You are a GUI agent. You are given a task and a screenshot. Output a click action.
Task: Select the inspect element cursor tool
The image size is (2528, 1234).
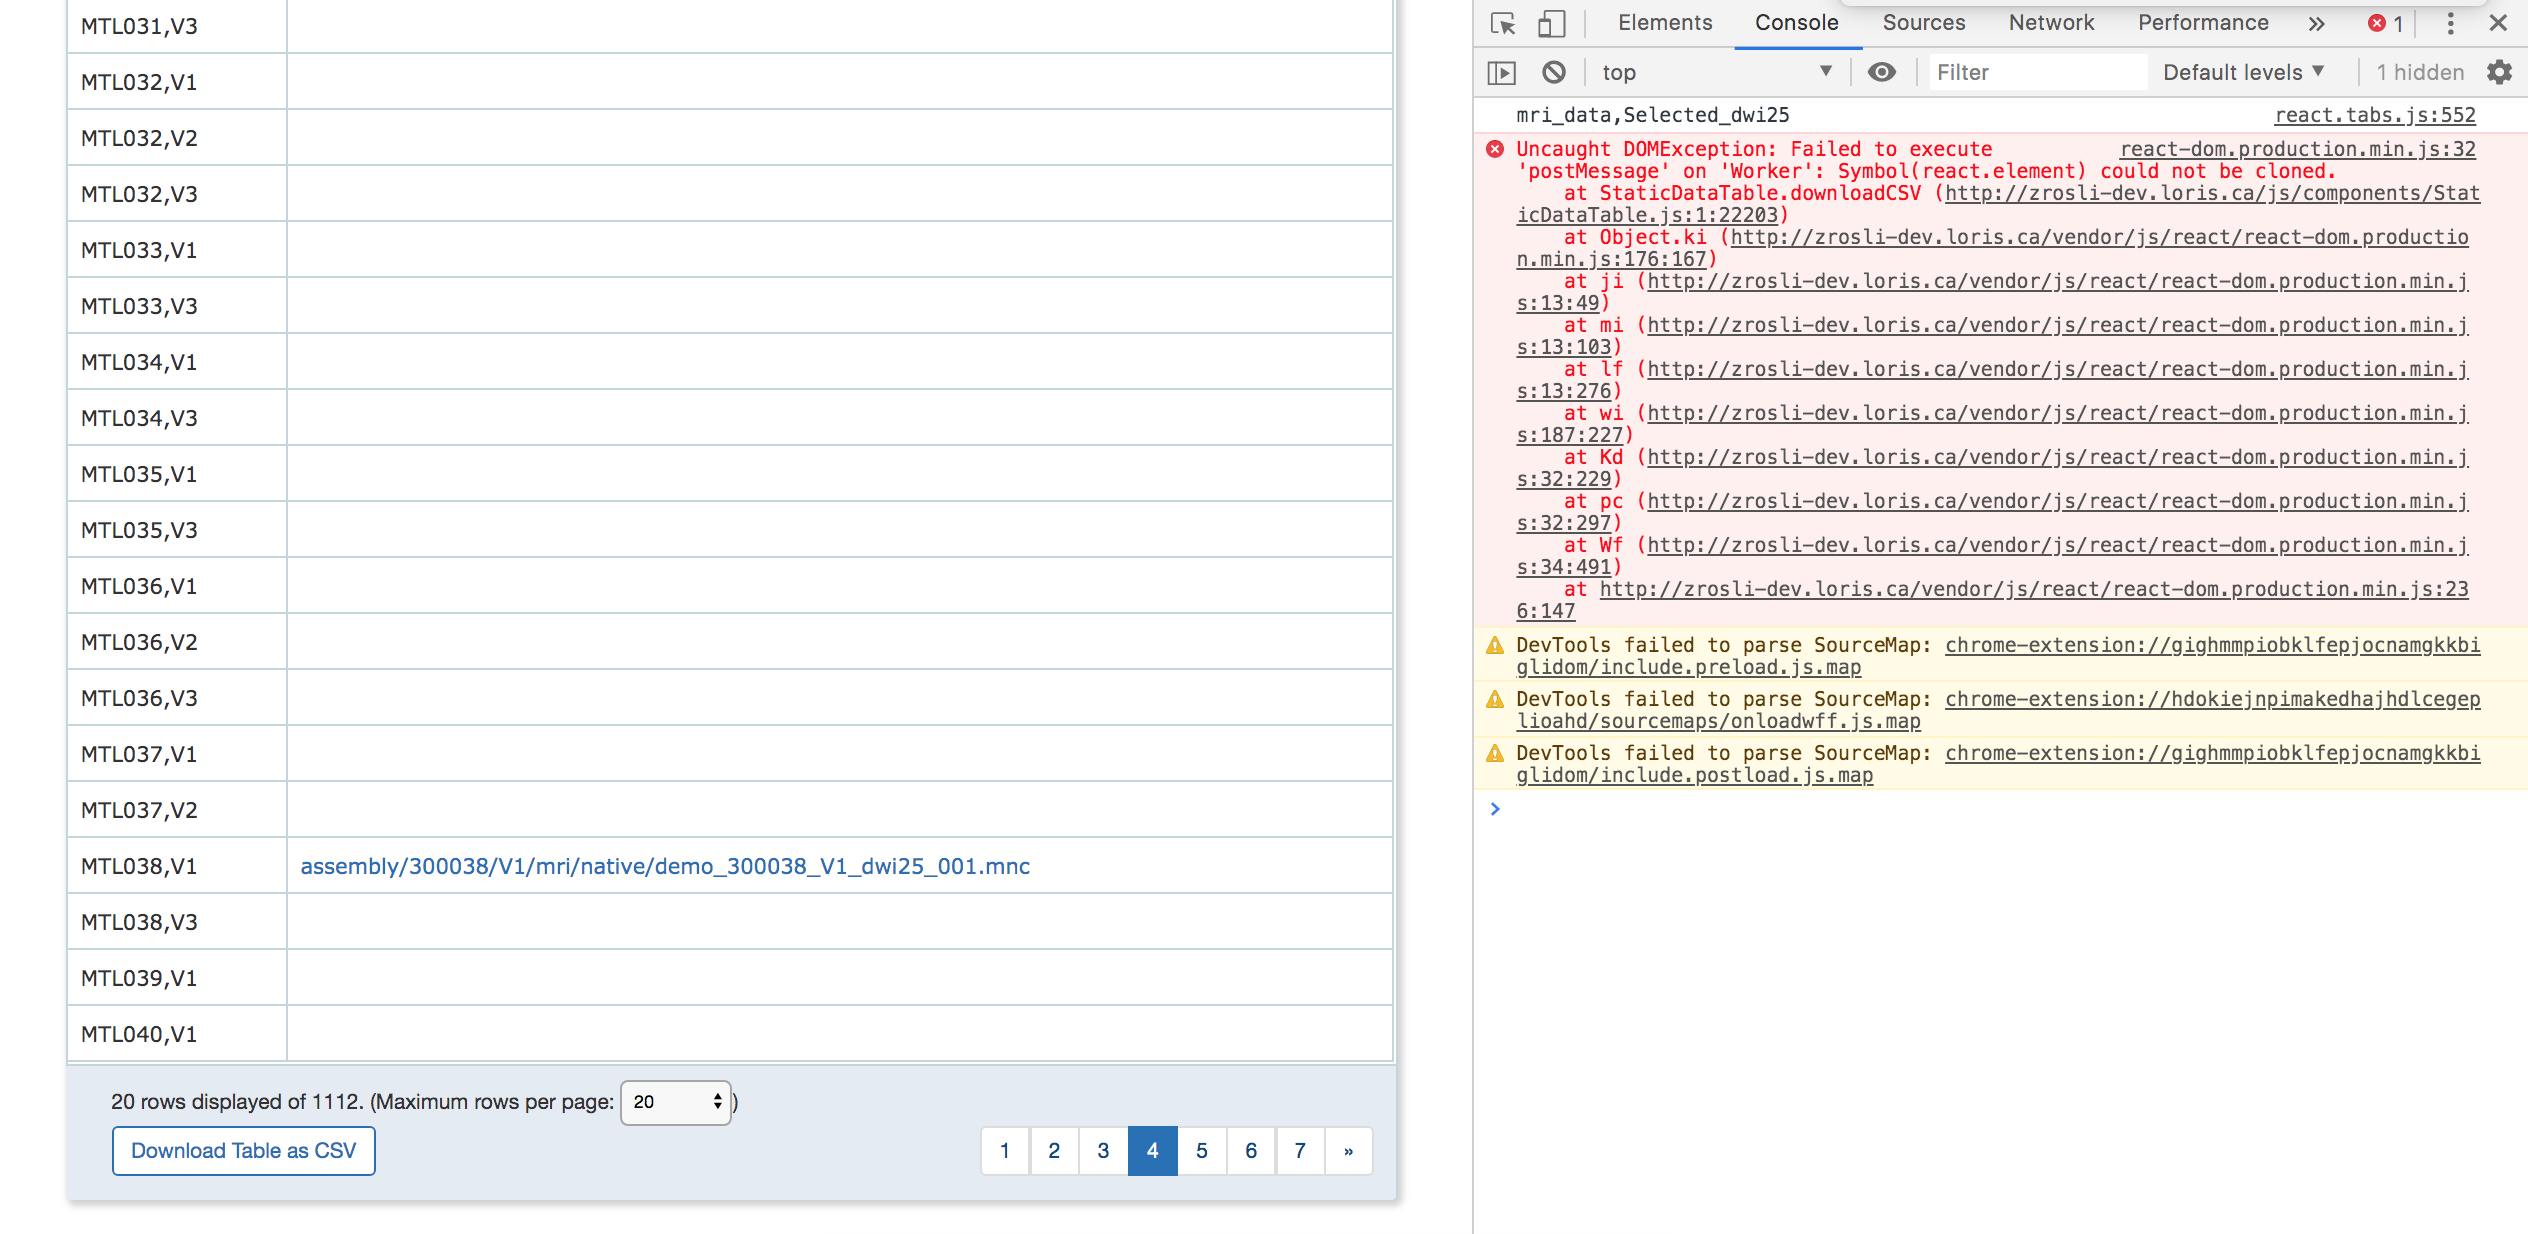click(x=1501, y=24)
